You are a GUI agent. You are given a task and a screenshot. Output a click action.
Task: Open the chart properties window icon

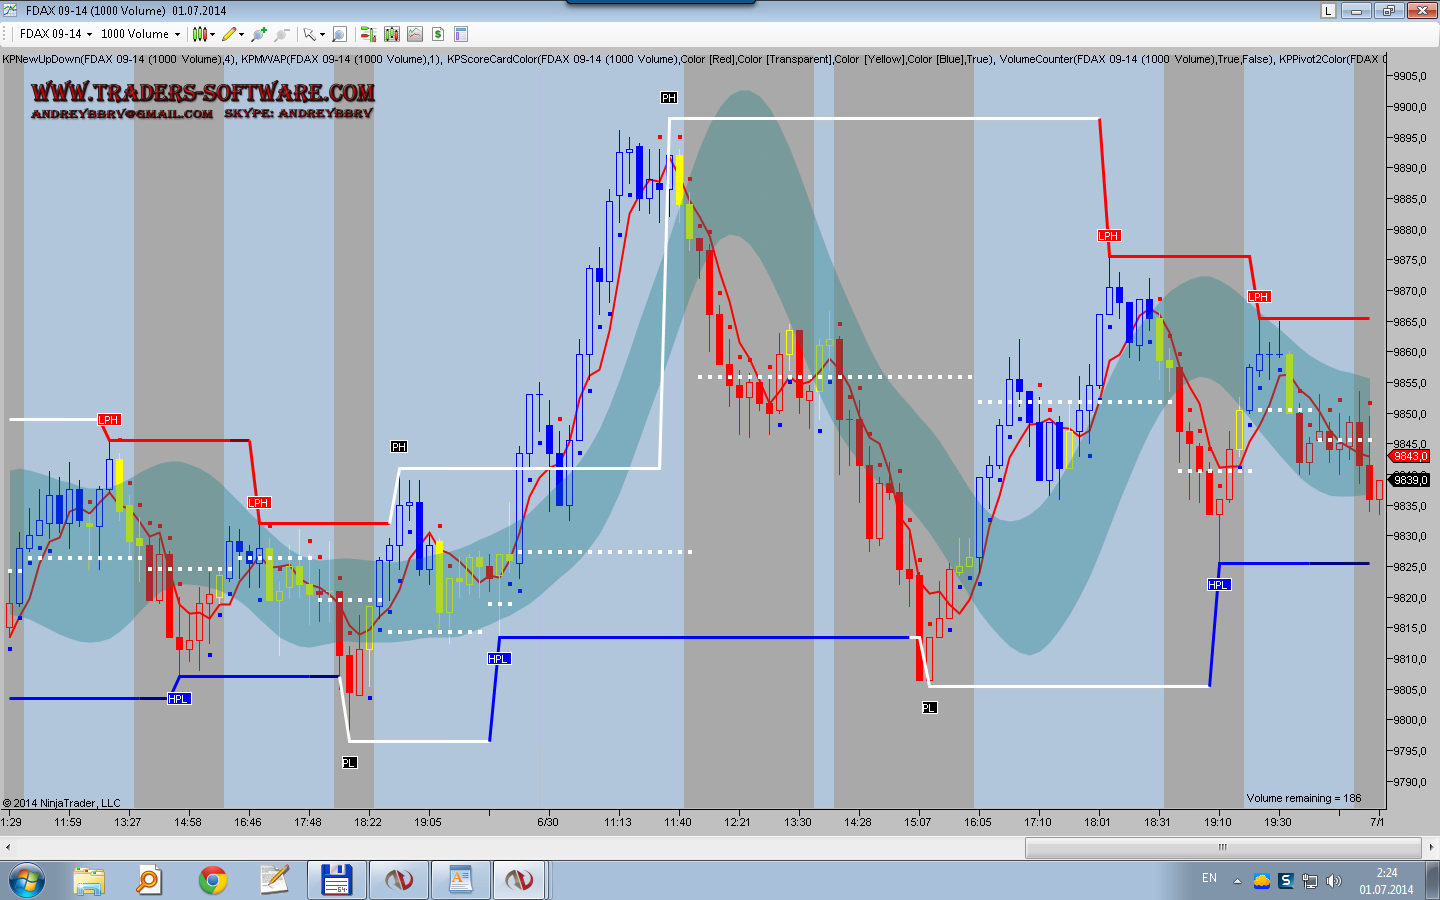(461, 34)
